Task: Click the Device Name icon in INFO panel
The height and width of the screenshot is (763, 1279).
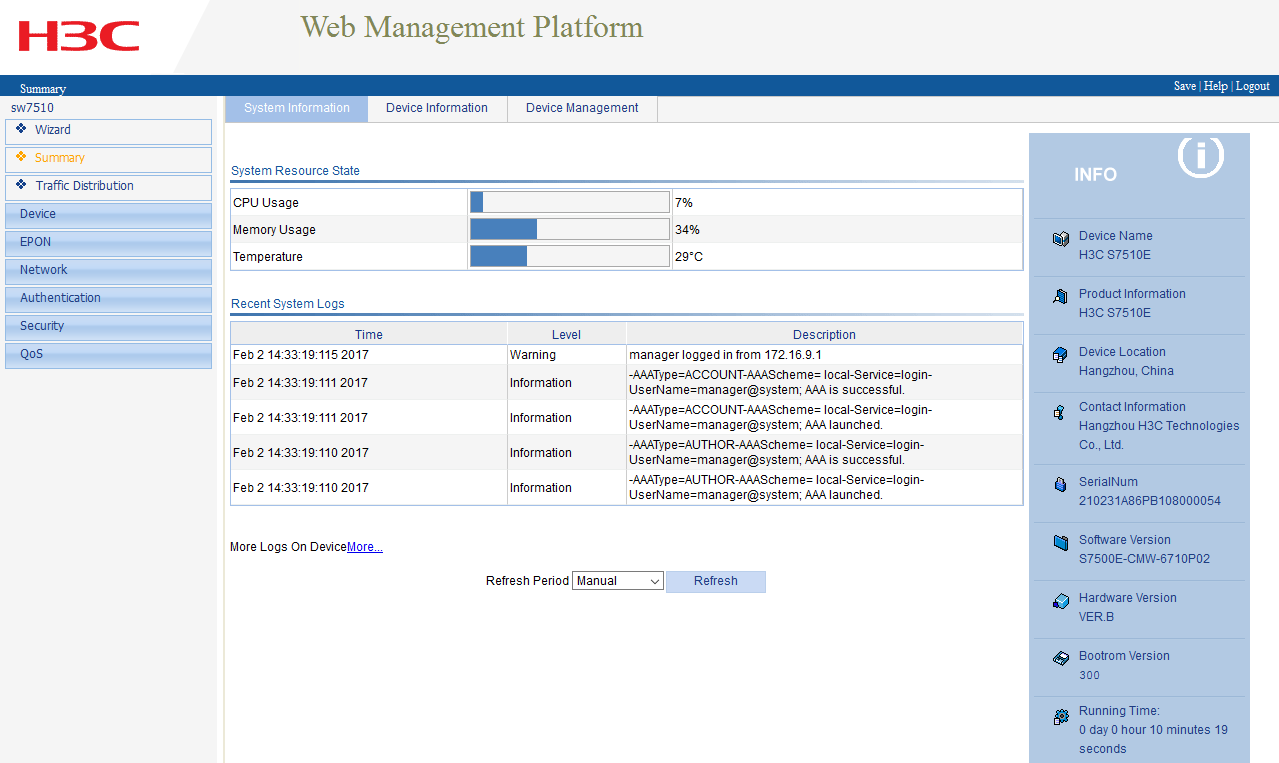Action: coord(1061,239)
